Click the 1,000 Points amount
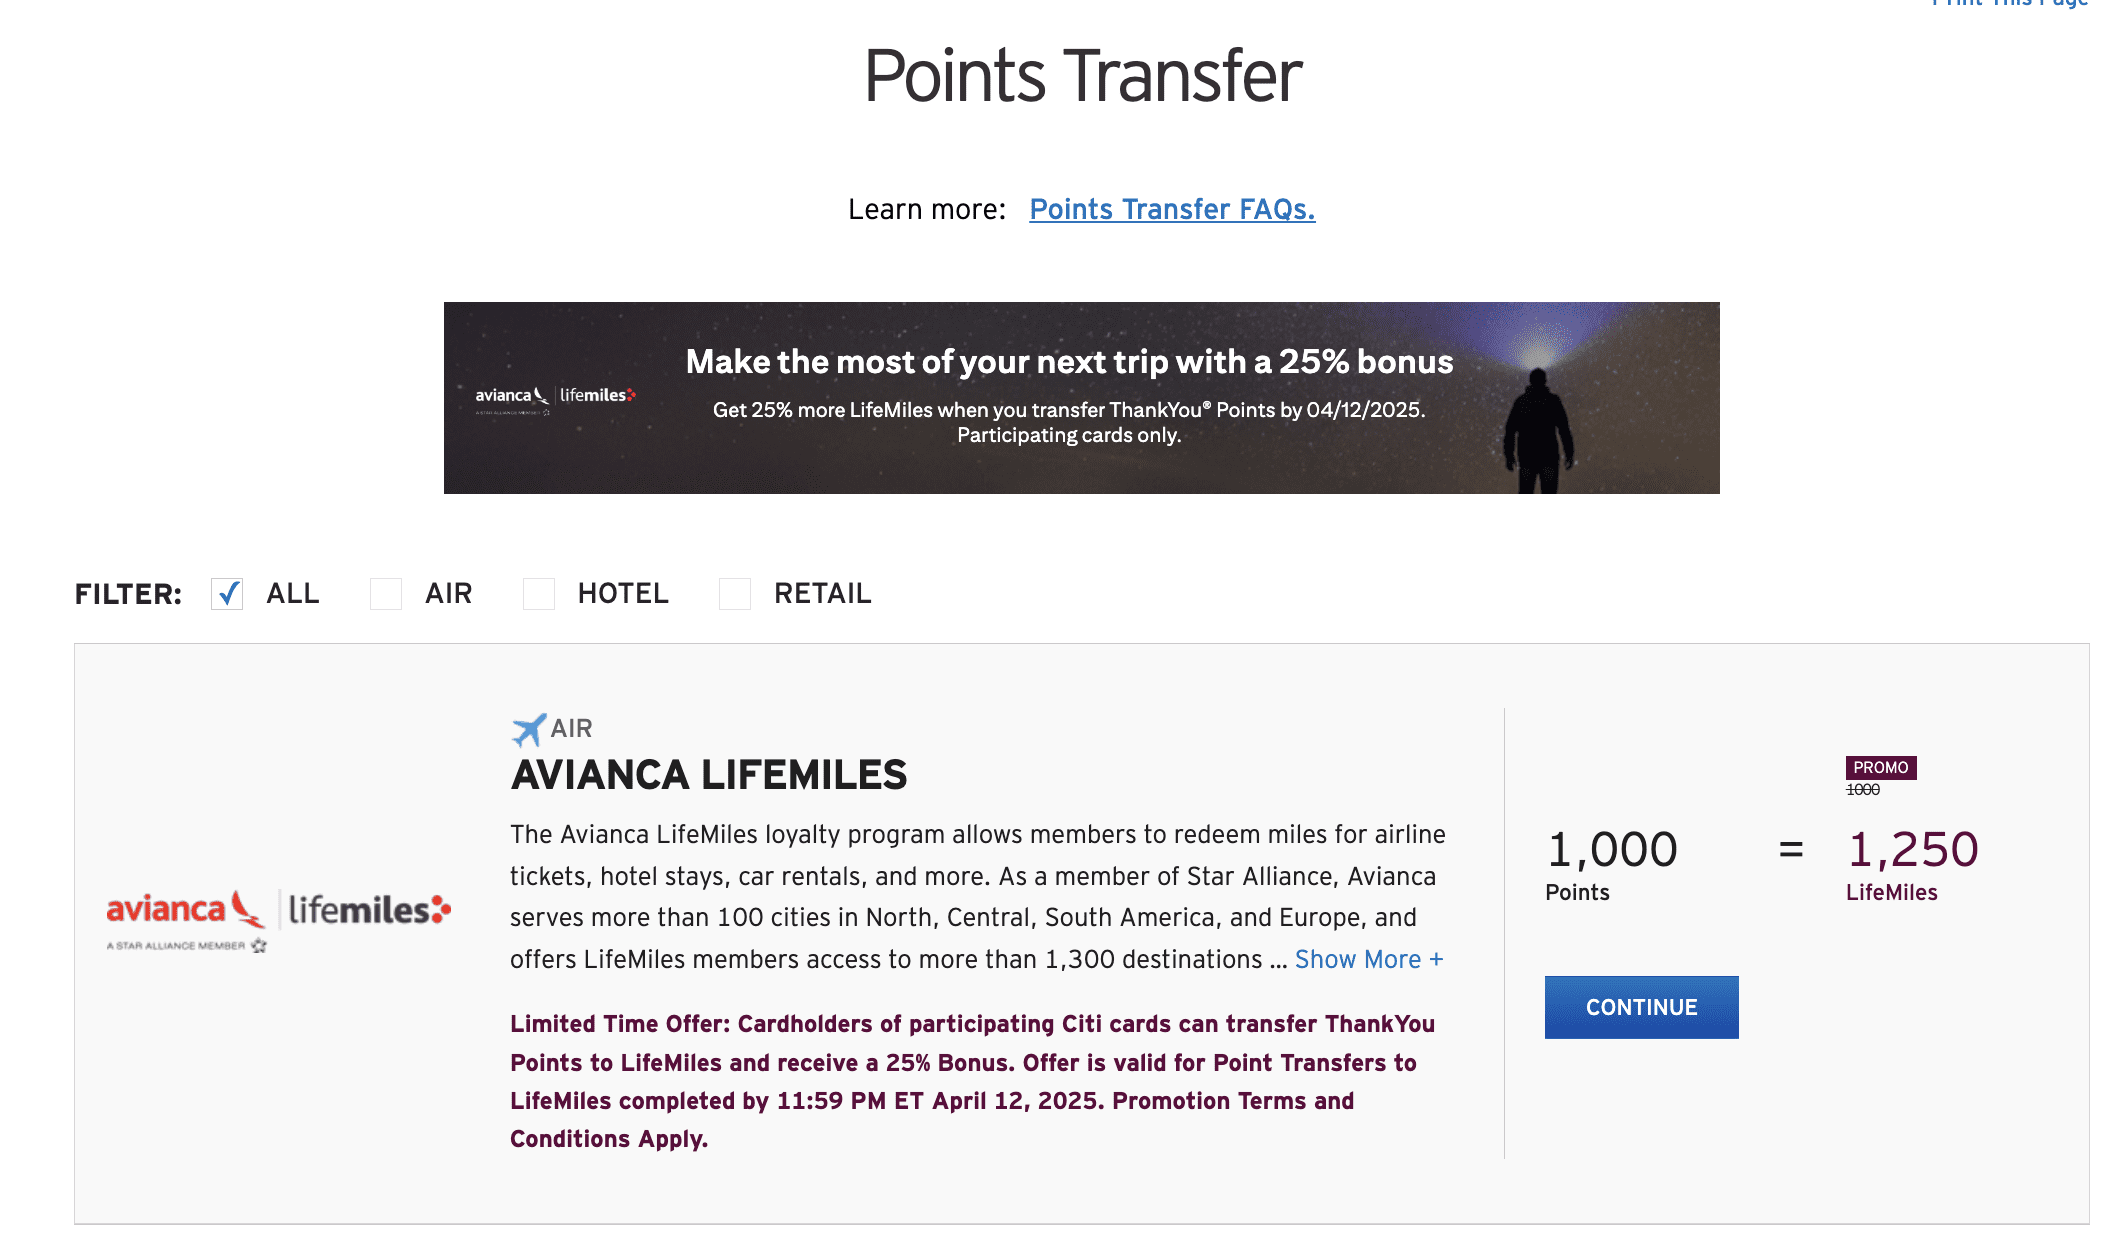The image size is (2124, 1254). point(1611,850)
